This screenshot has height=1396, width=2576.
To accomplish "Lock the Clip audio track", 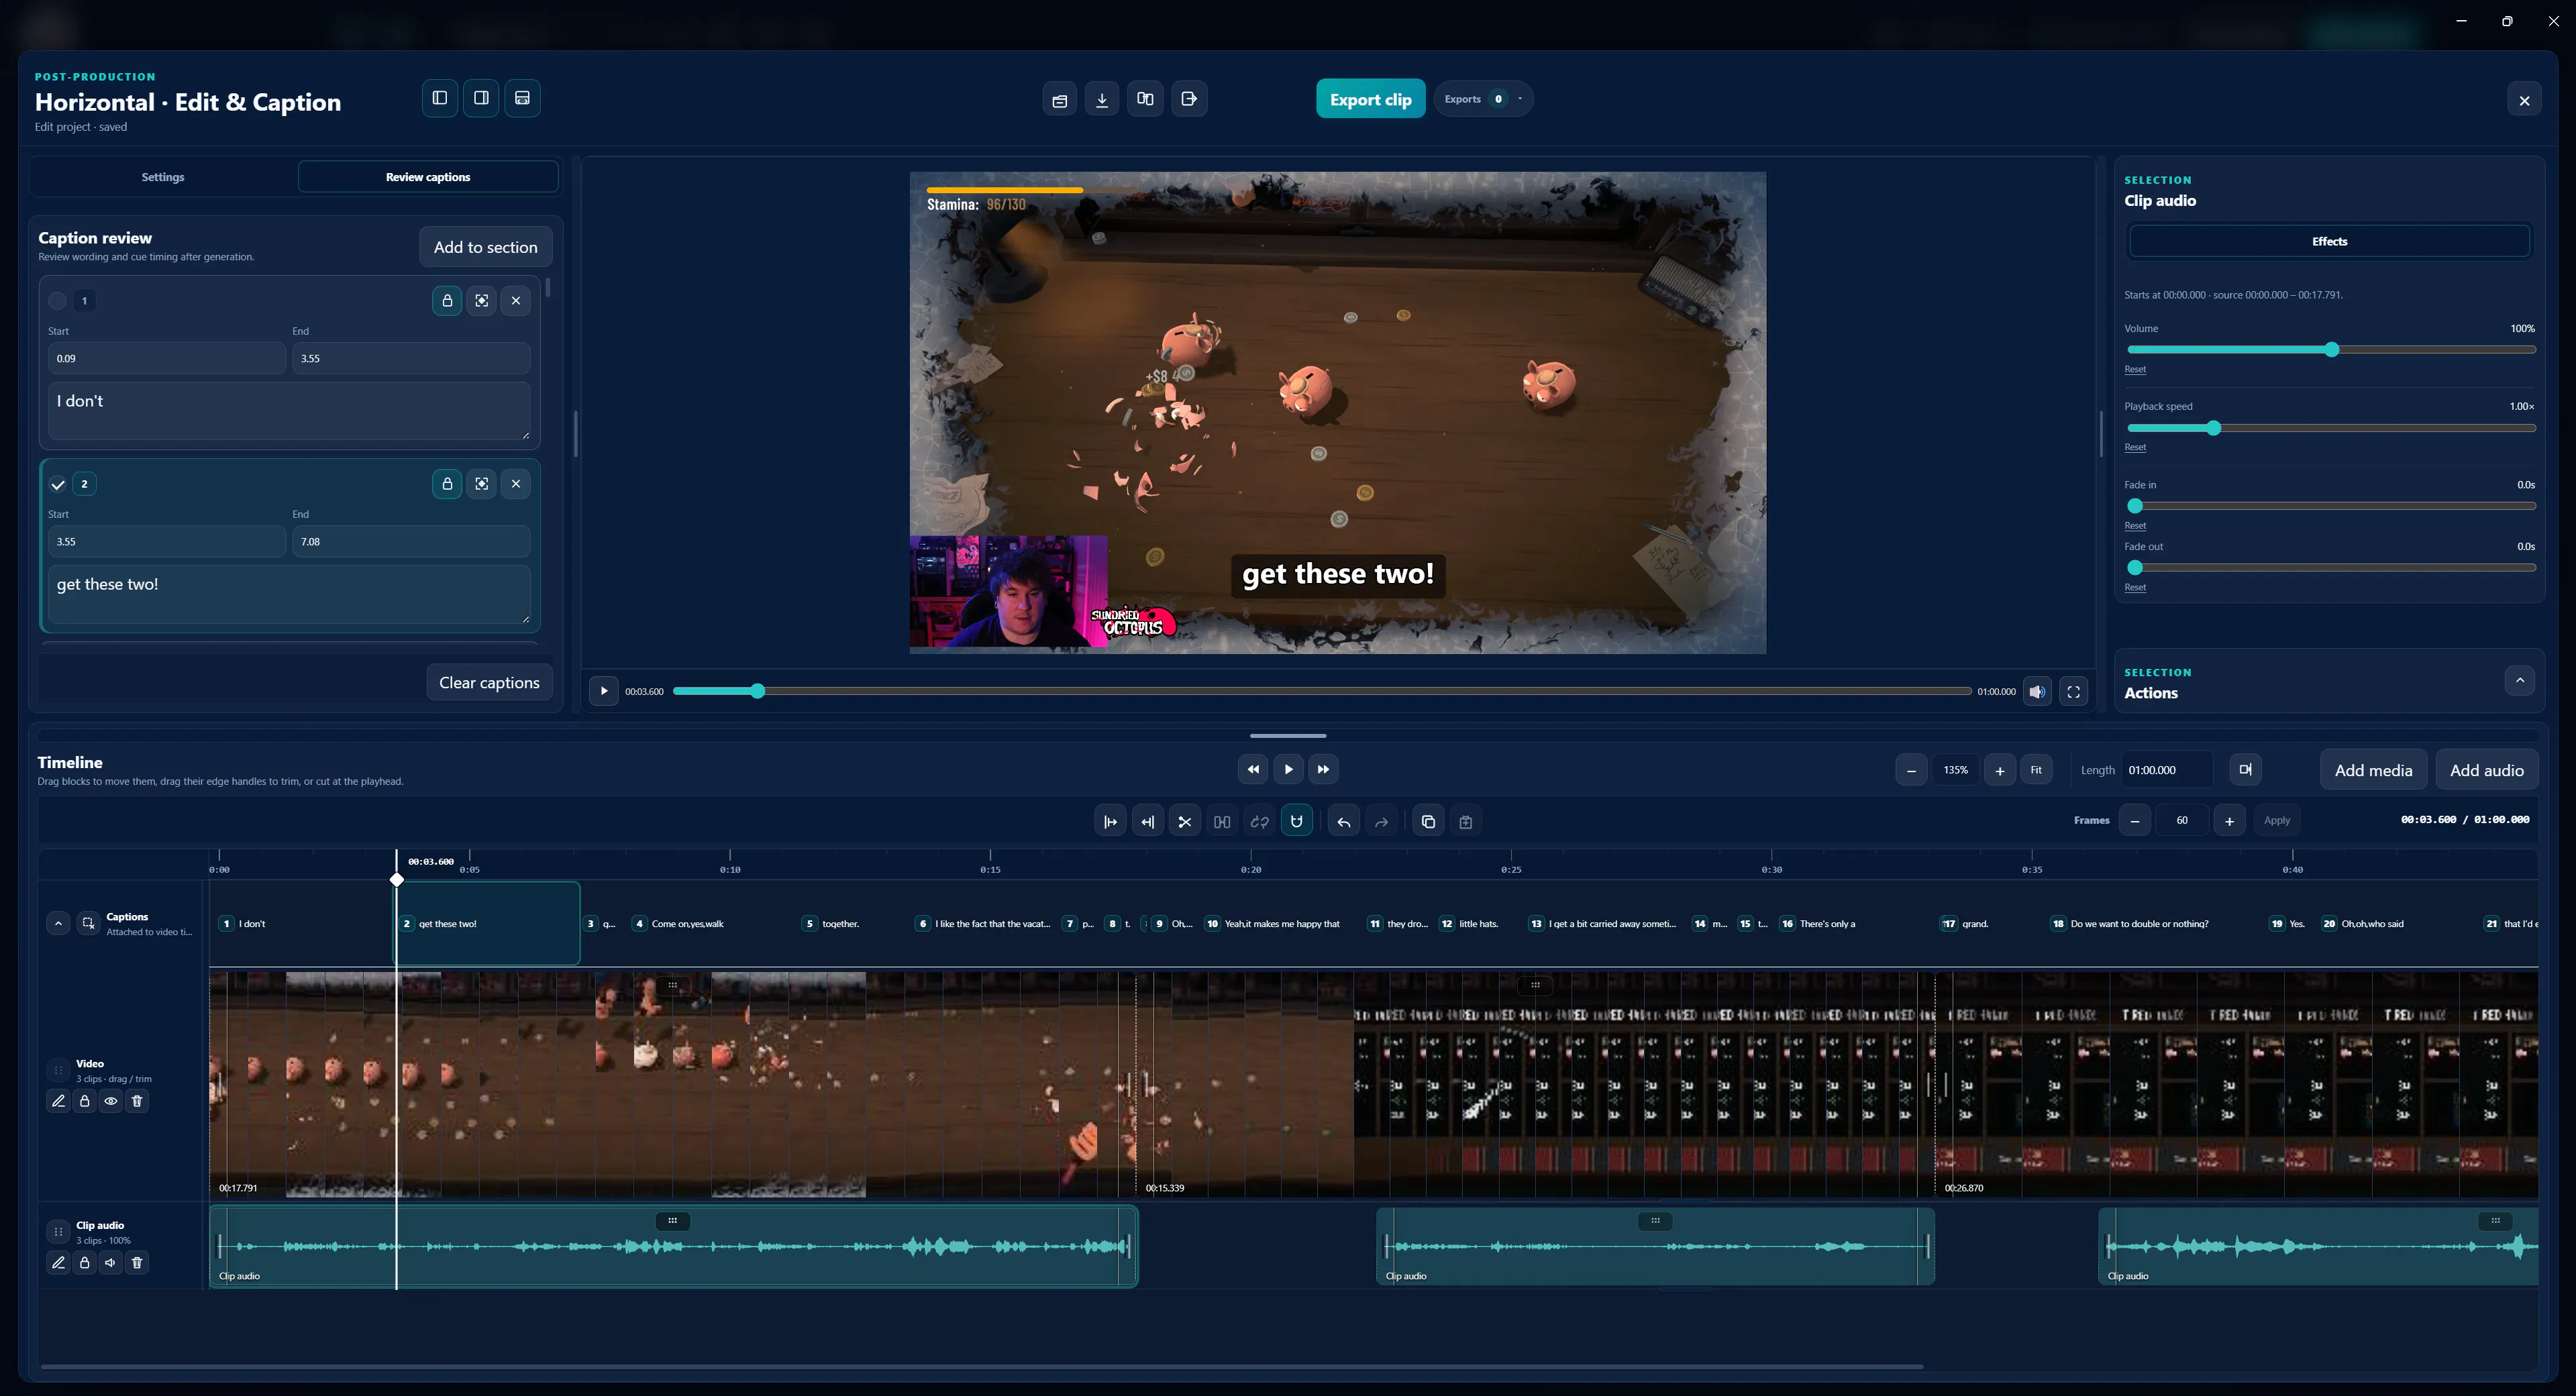I will (x=85, y=1263).
